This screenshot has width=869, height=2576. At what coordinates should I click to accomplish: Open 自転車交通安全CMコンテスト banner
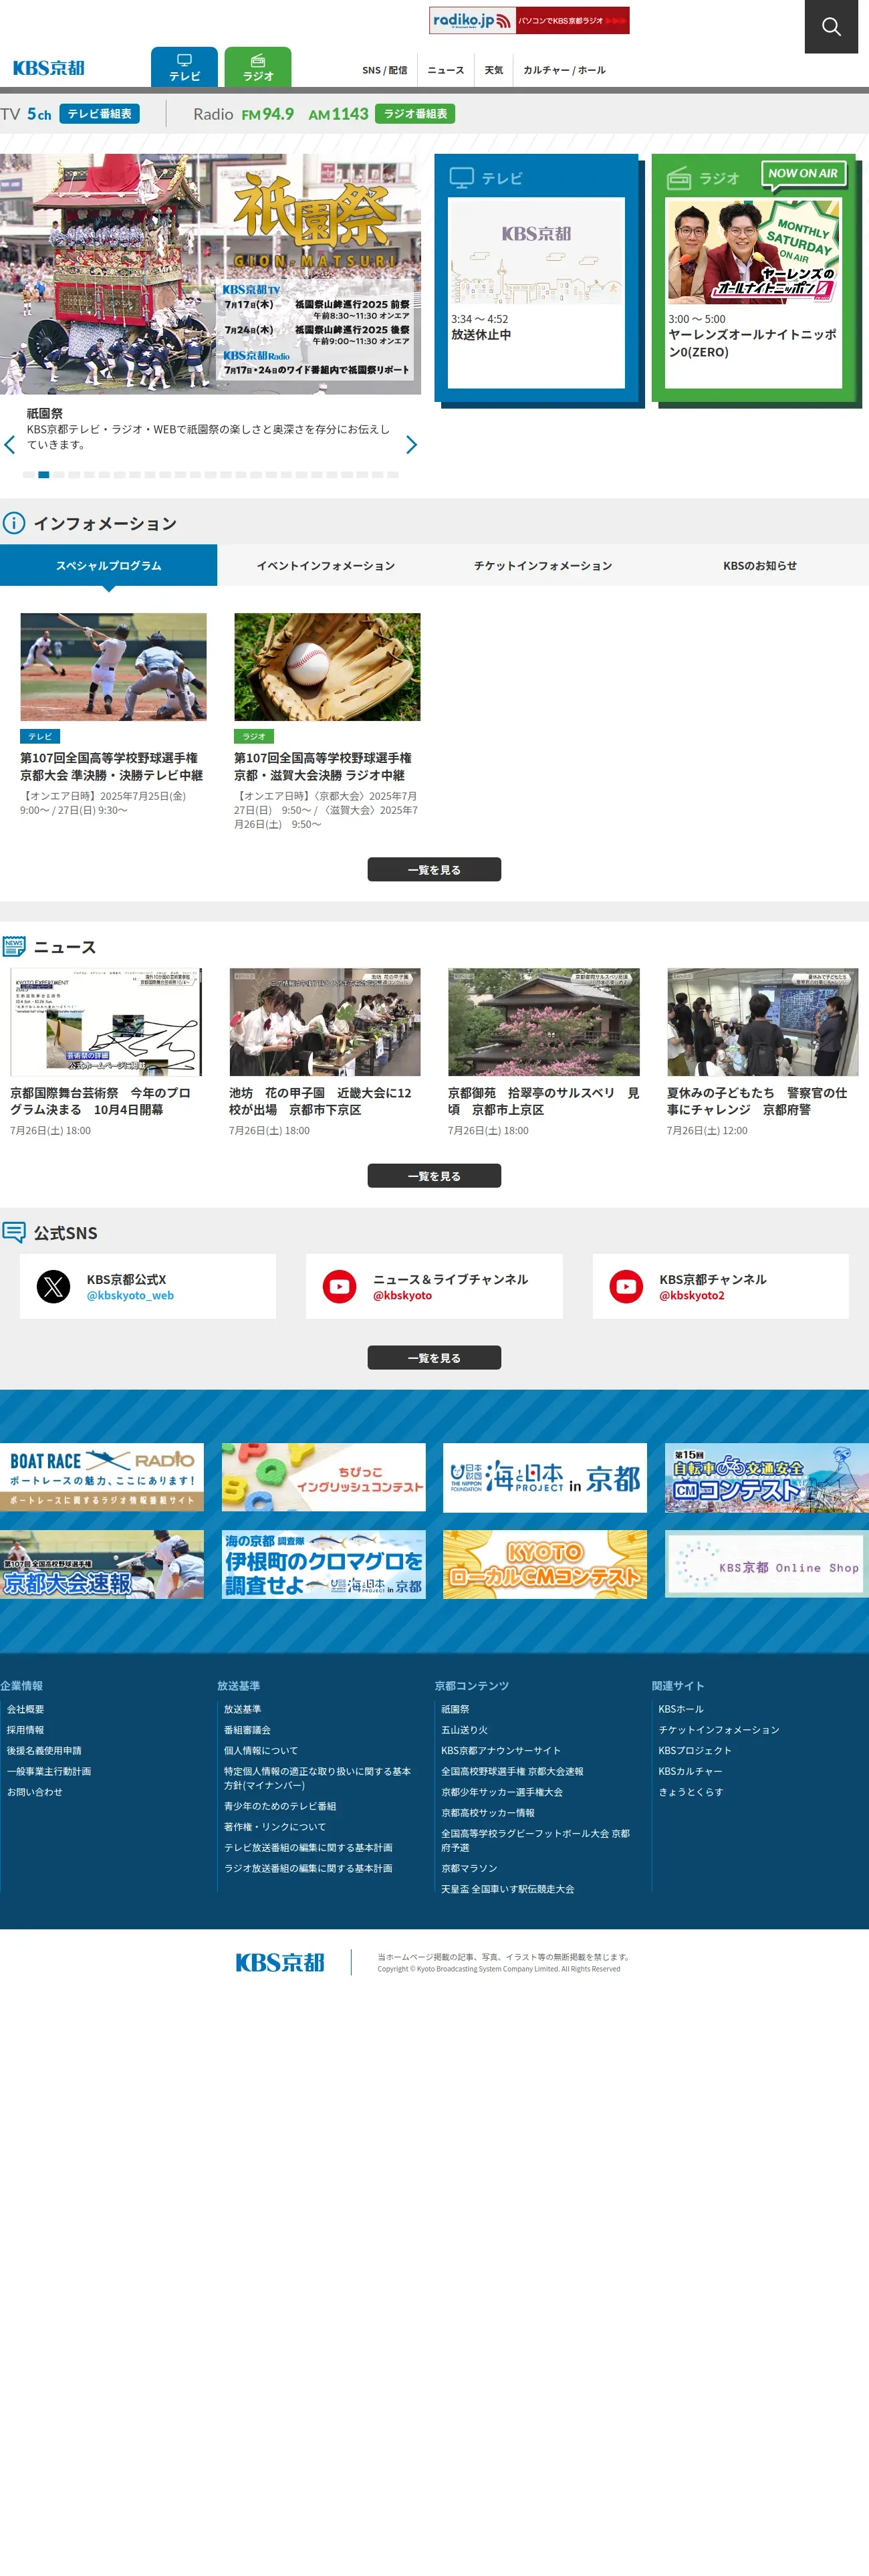(767, 1477)
